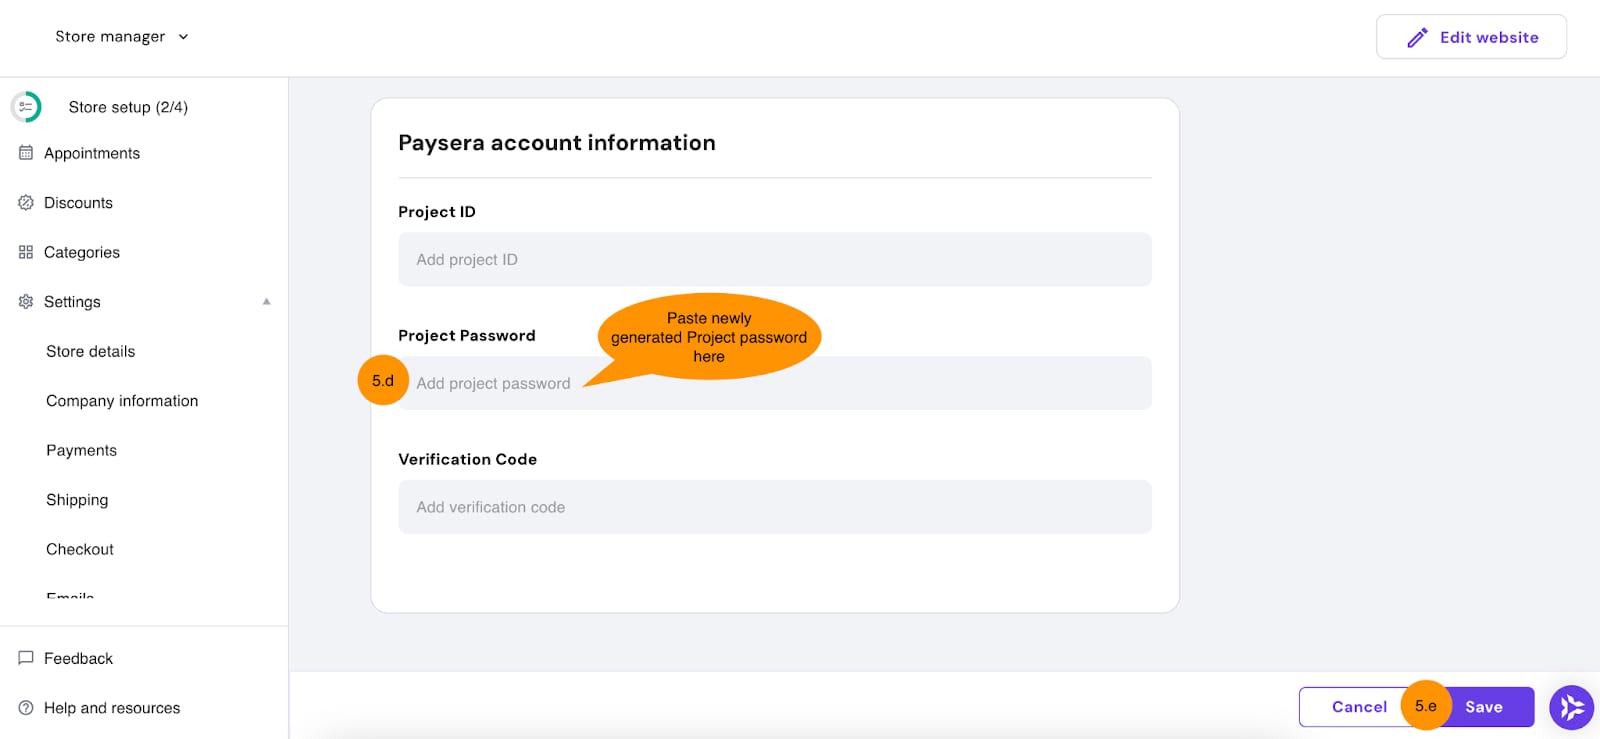Click the Verification Code input field
This screenshot has width=1600, height=739.
point(774,507)
